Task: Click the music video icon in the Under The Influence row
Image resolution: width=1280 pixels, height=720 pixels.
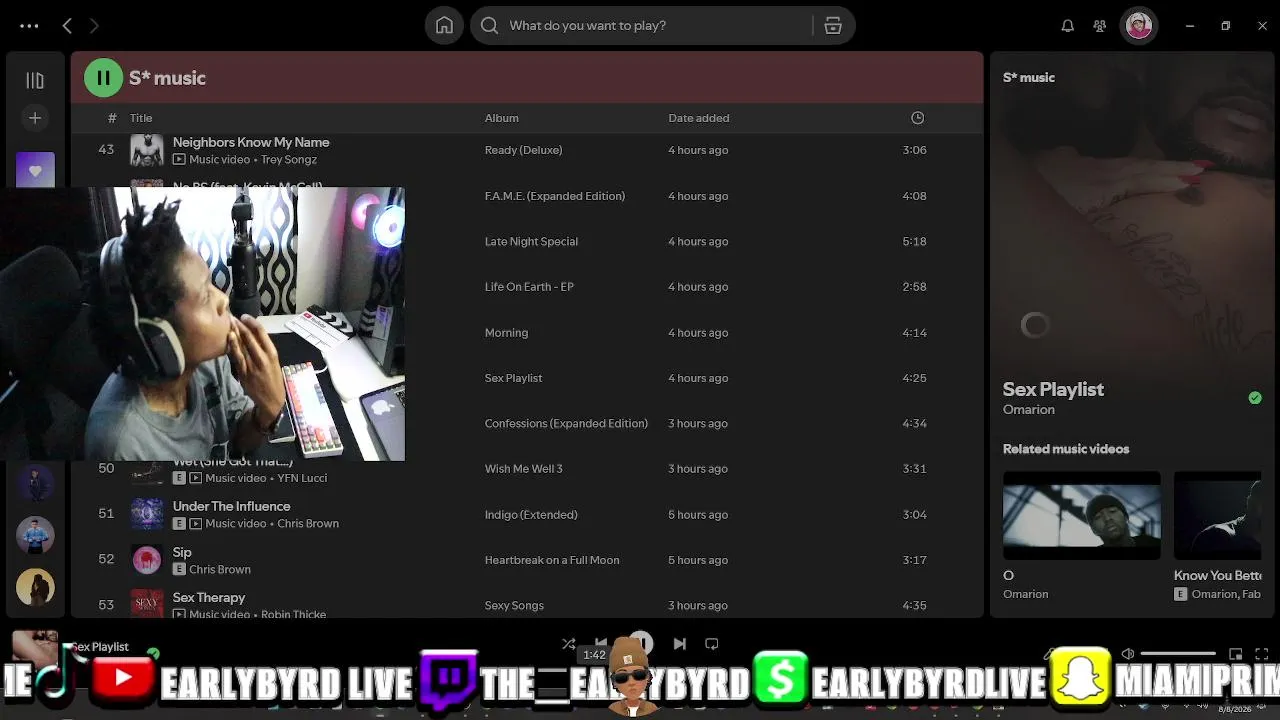Action: pyautogui.click(x=195, y=524)
